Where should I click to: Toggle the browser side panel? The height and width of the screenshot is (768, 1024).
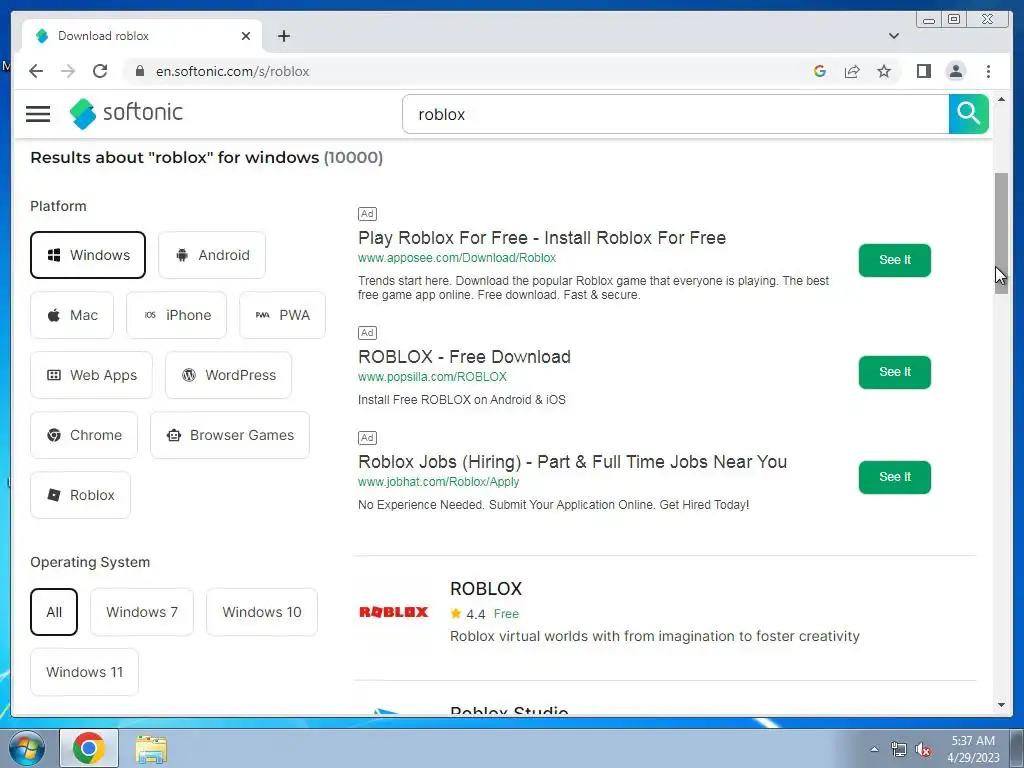(923, 71)
